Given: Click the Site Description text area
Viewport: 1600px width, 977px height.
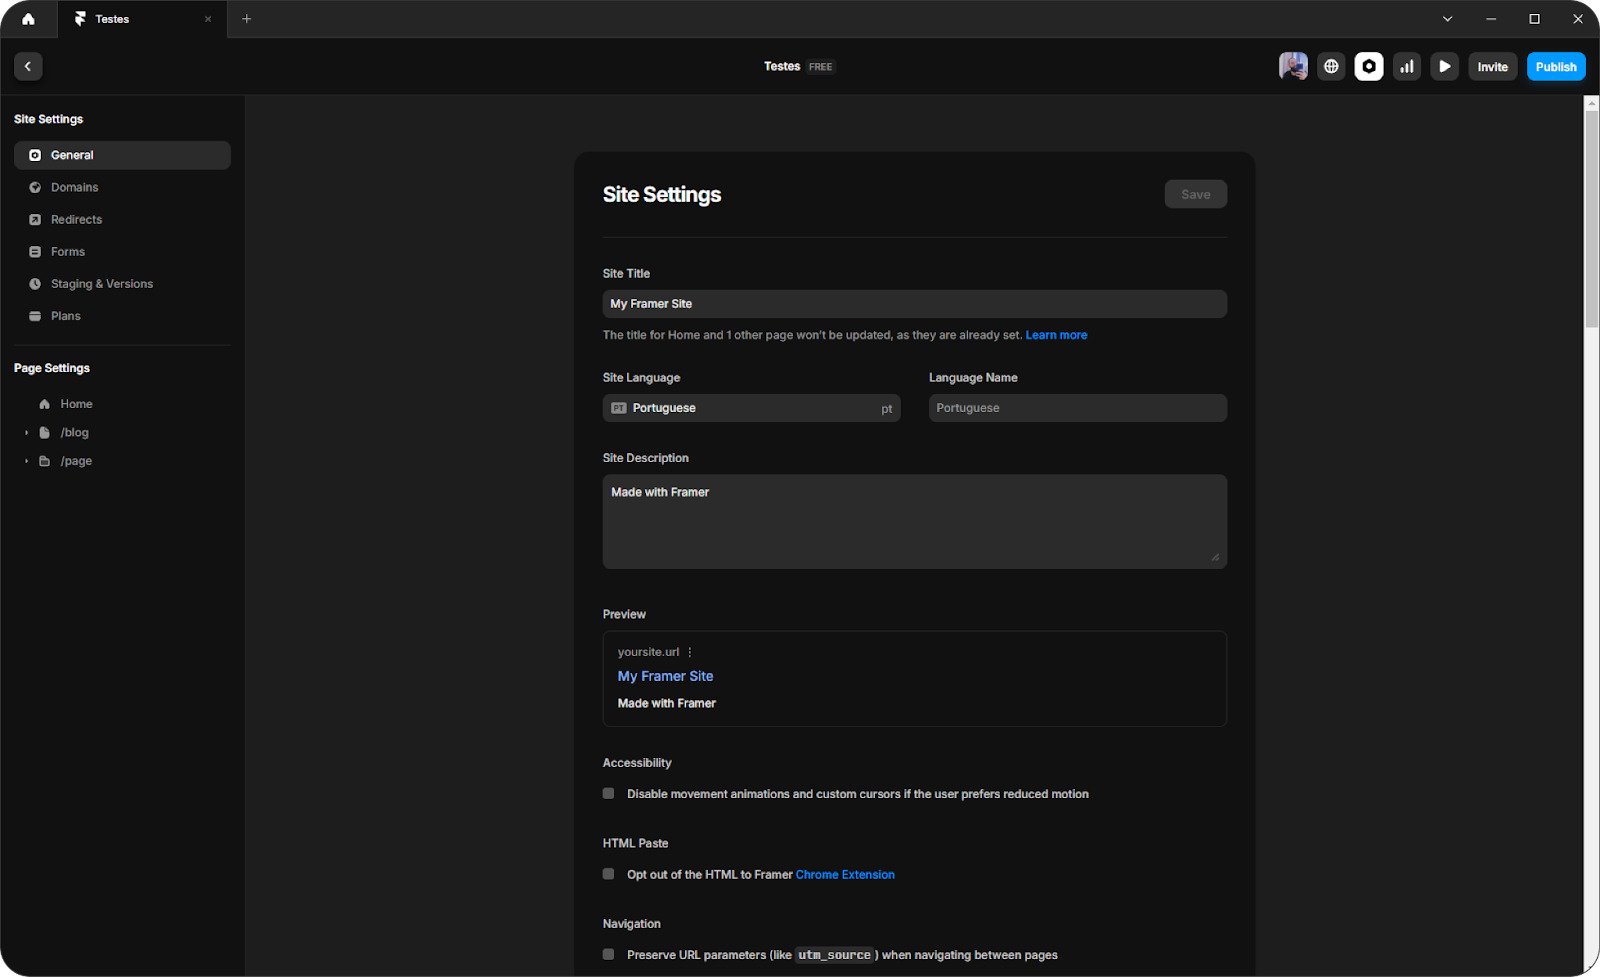Looking at the screenshot, I should tap(914, 521).
